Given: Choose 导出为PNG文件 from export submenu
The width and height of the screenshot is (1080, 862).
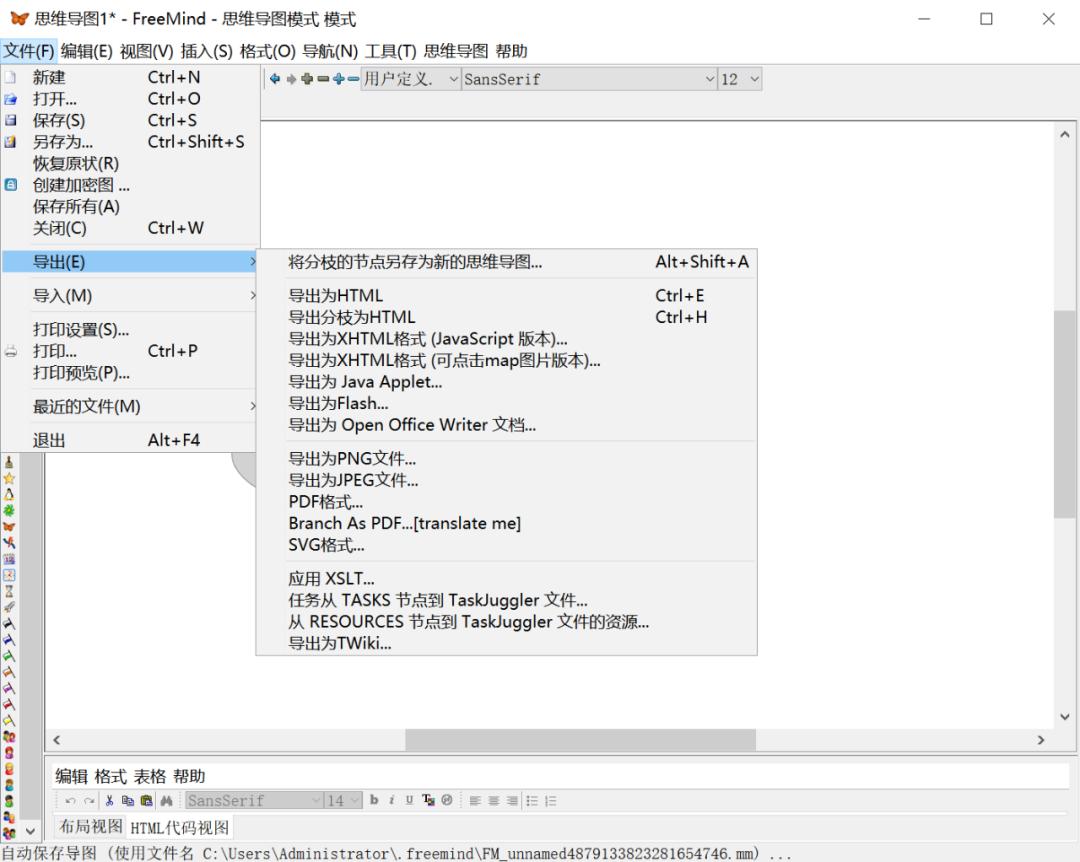Looking at the screenshot, I should tap(352, 459).
